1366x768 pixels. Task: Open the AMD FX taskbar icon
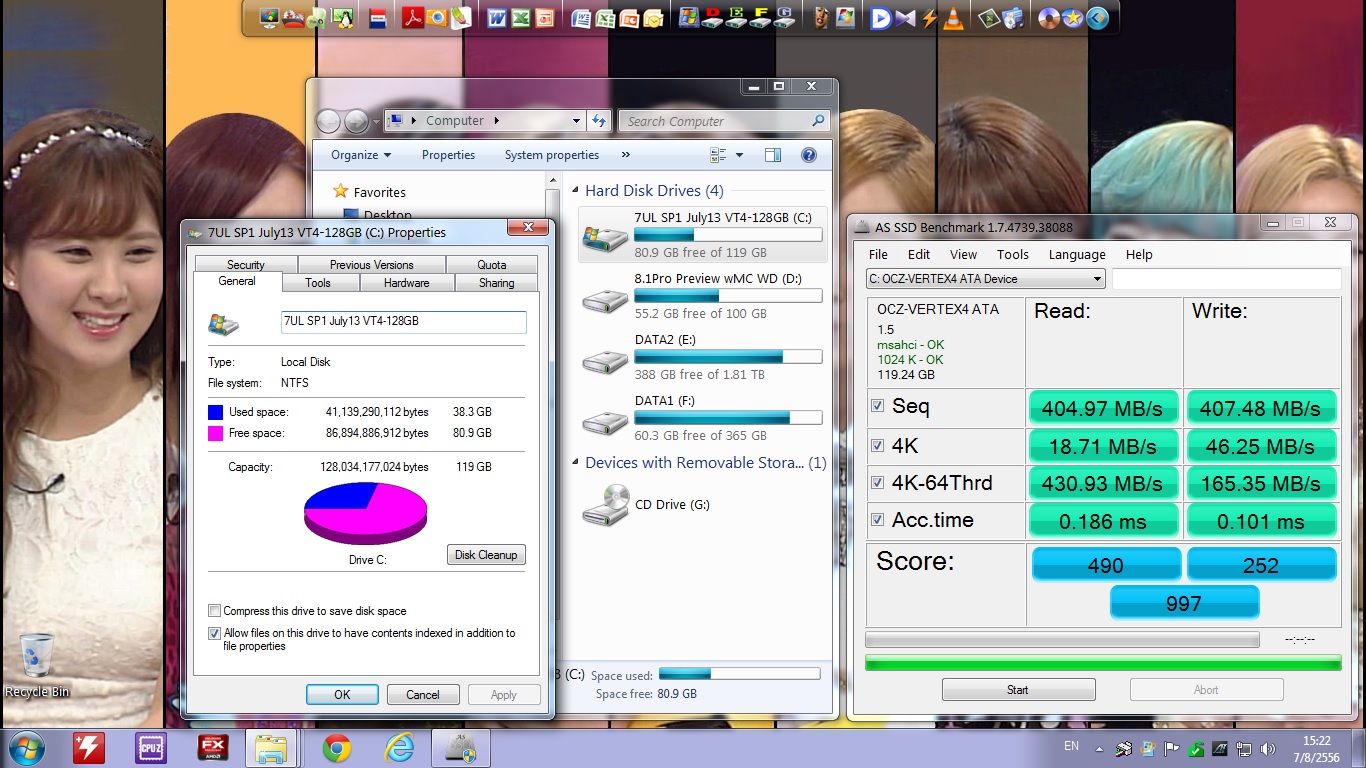click(213, 748)
